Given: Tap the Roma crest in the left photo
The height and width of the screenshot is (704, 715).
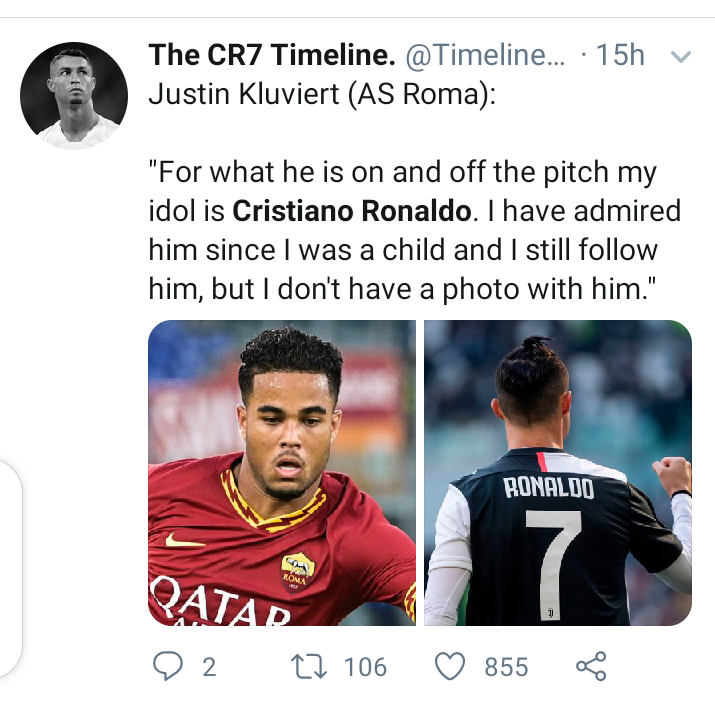Looking at the screenshot, I should [x=297, y=573].
